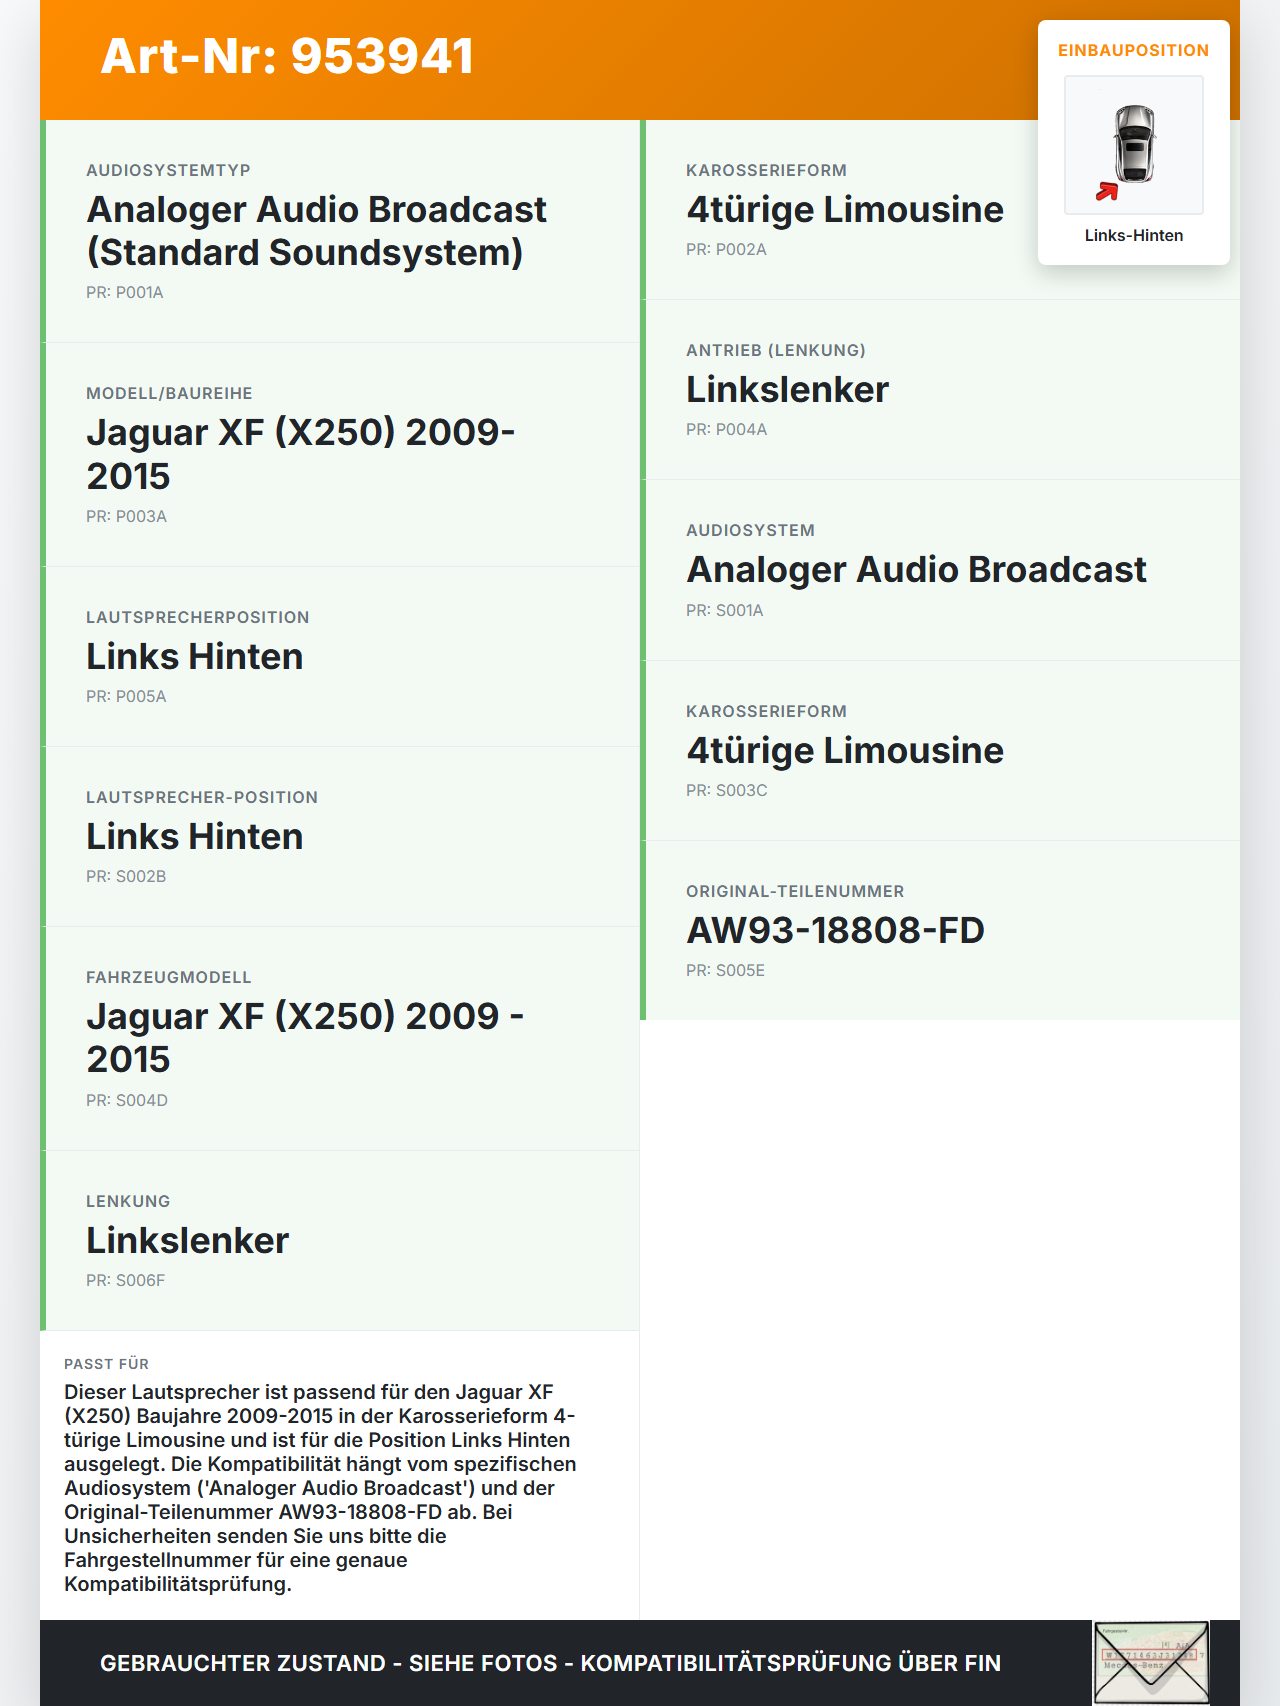Click the 'PR: P005A' code
Image resolution: width=1280 pixels, height=1706 pixels.
(x=126, y=696)
